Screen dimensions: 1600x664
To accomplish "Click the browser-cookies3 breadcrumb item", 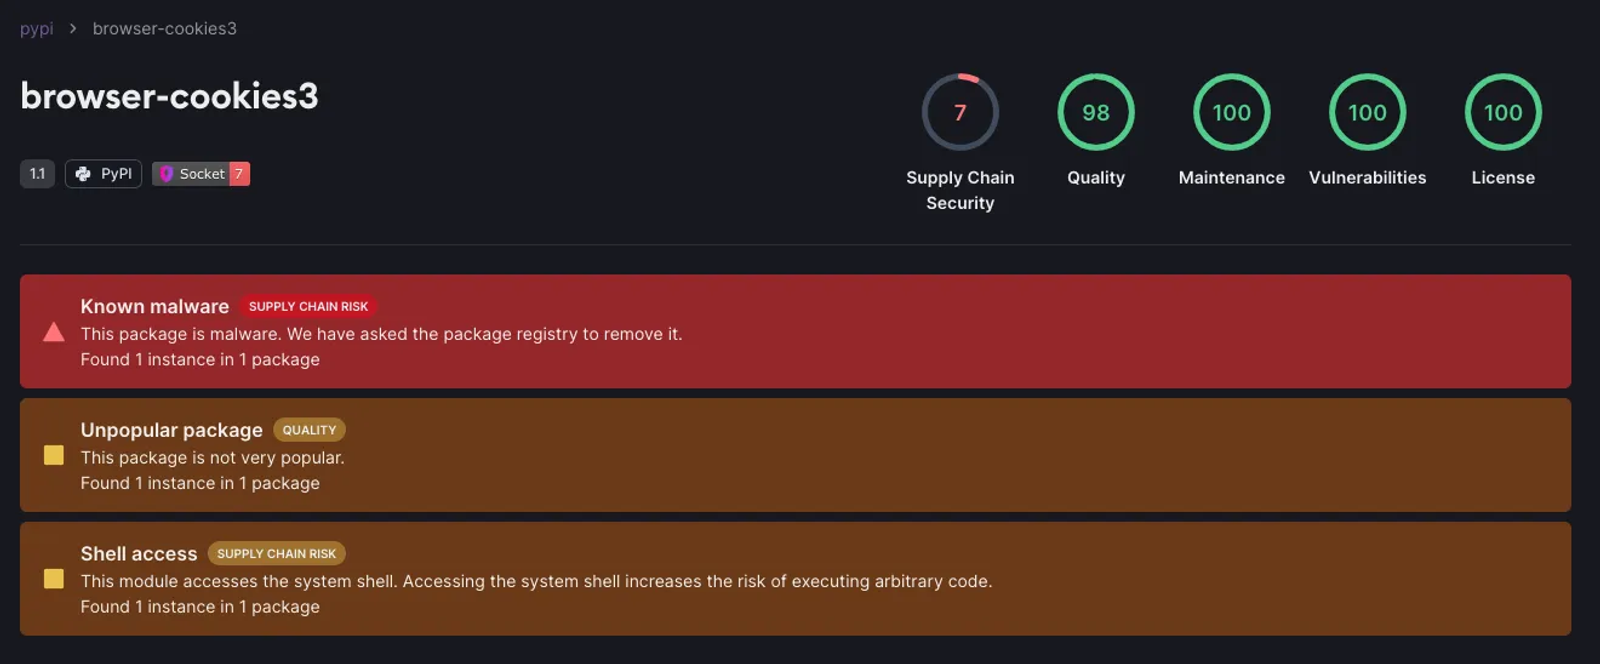I will click(x=165, y=29).
